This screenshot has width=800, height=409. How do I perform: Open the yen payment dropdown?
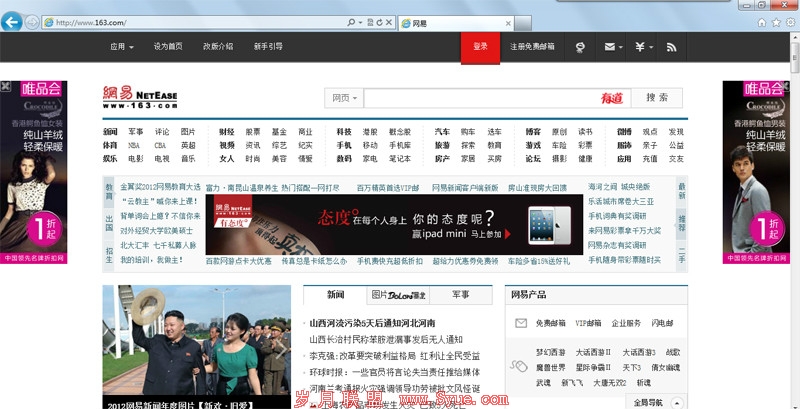coord(643,47)
